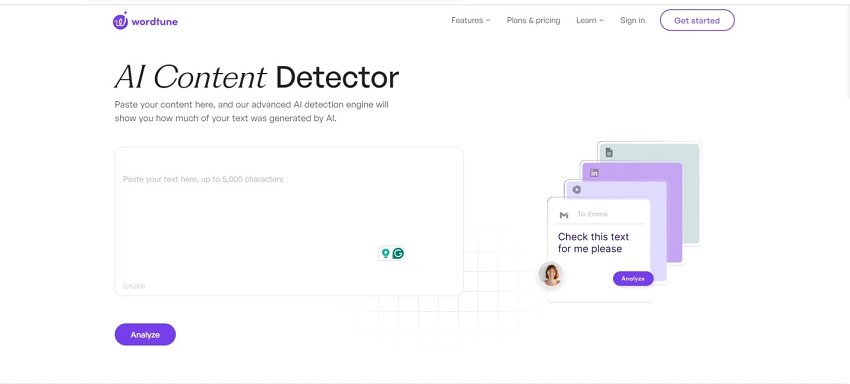The image size is (850, 384).
Task: Click the AI Content Detector heading
Action: [x=257, y=77]
